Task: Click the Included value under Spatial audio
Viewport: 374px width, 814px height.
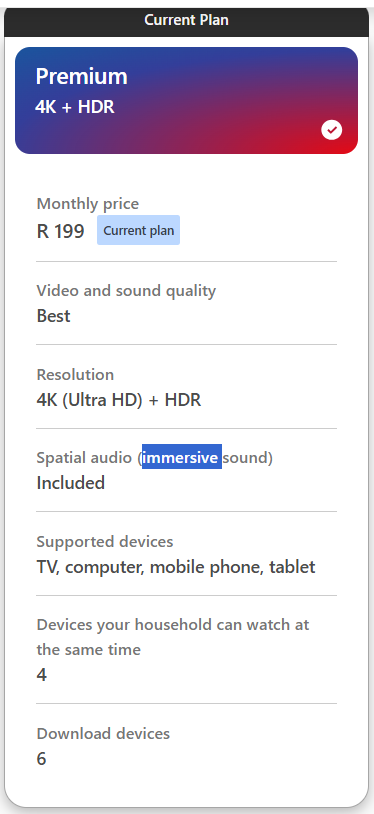Action: coord(71,483)
